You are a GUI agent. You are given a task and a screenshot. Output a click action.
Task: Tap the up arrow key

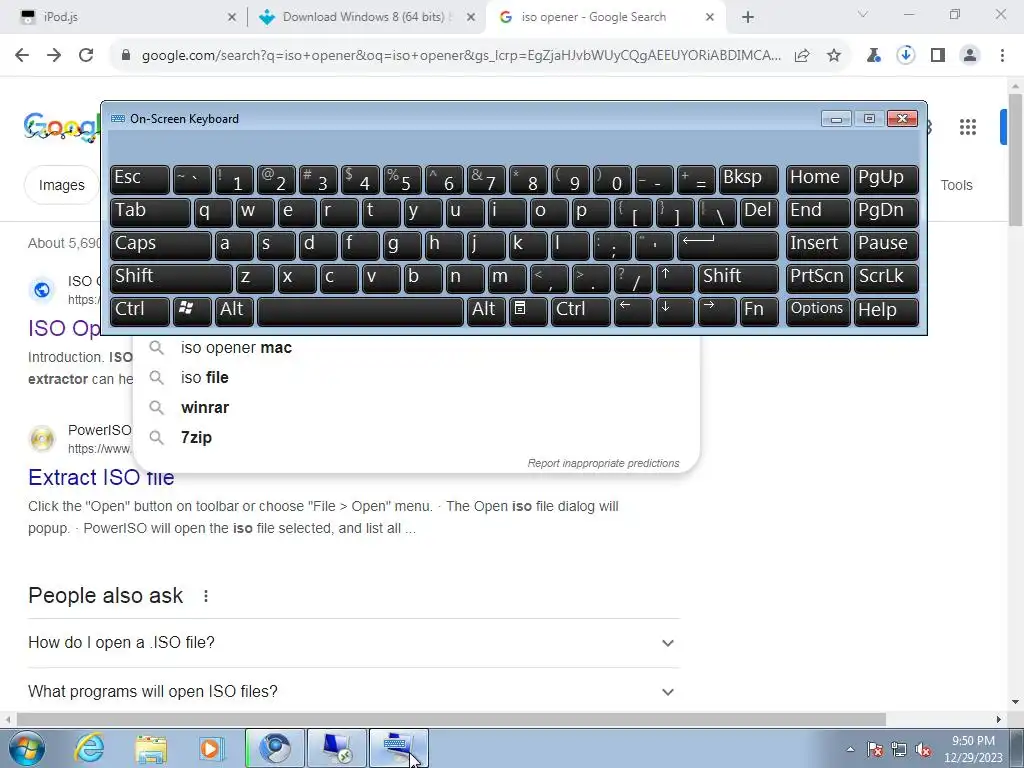point(675,278)
